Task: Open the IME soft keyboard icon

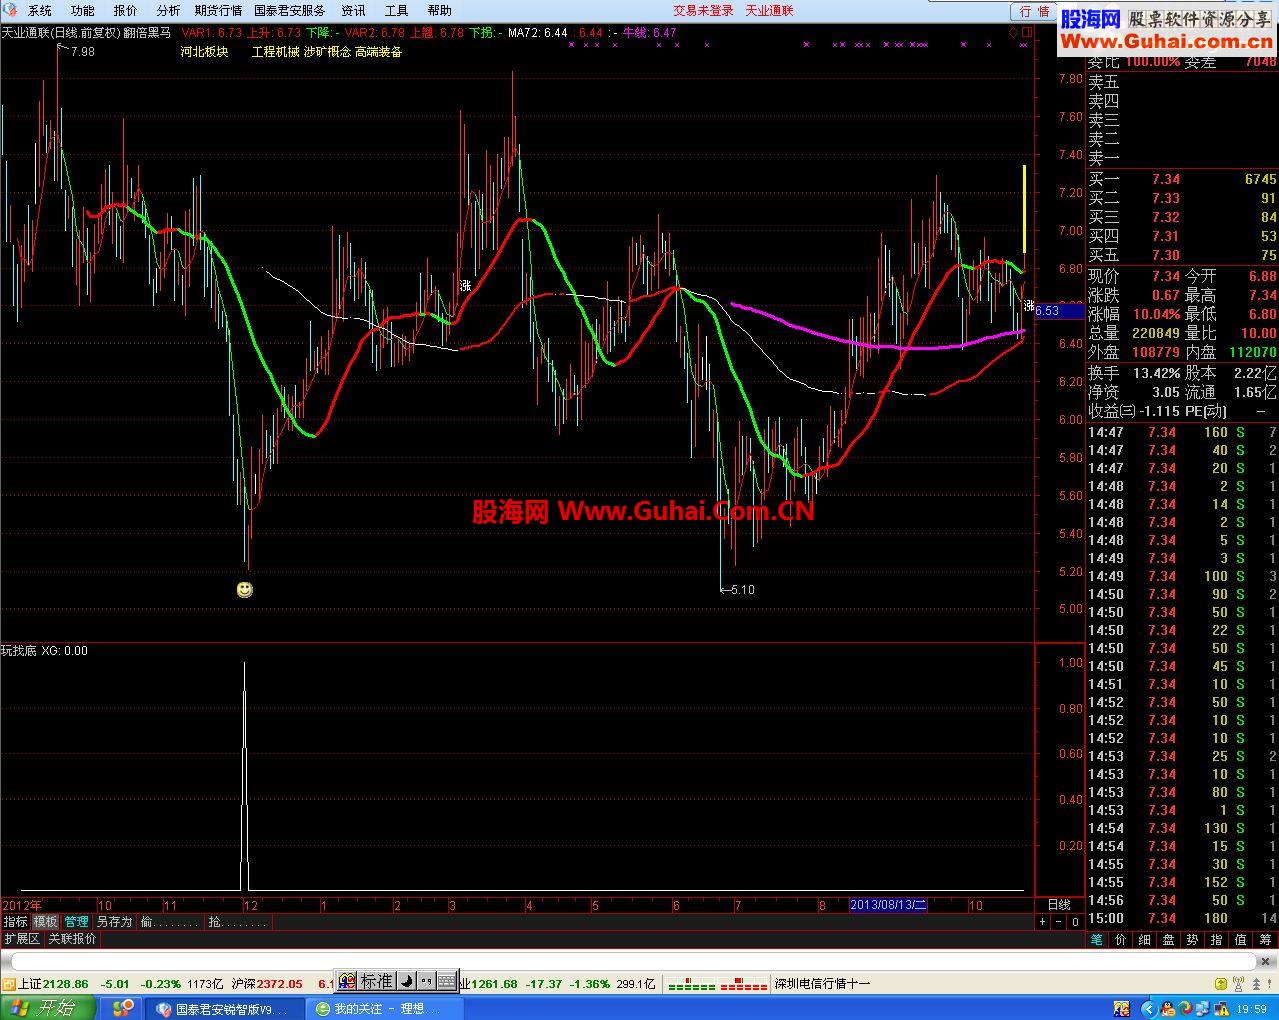Action: 446,981
